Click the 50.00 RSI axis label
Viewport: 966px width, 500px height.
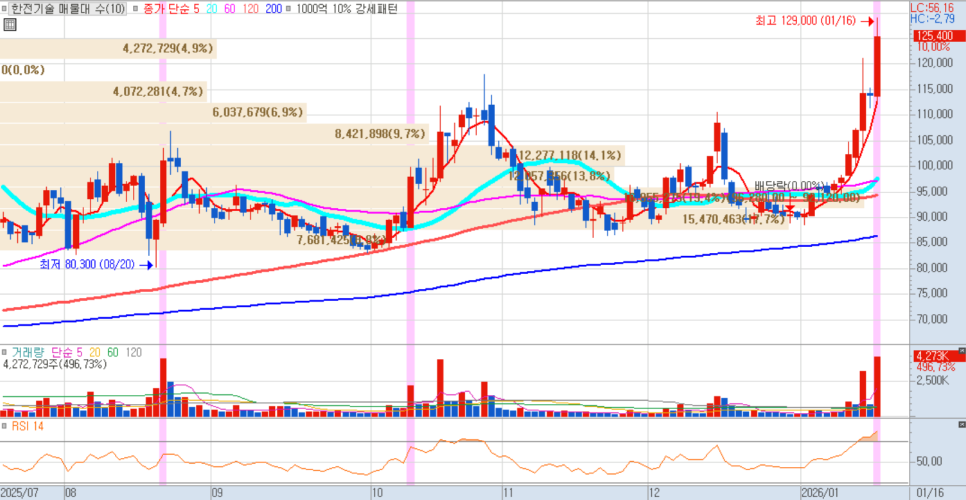(x=930, y=461)
